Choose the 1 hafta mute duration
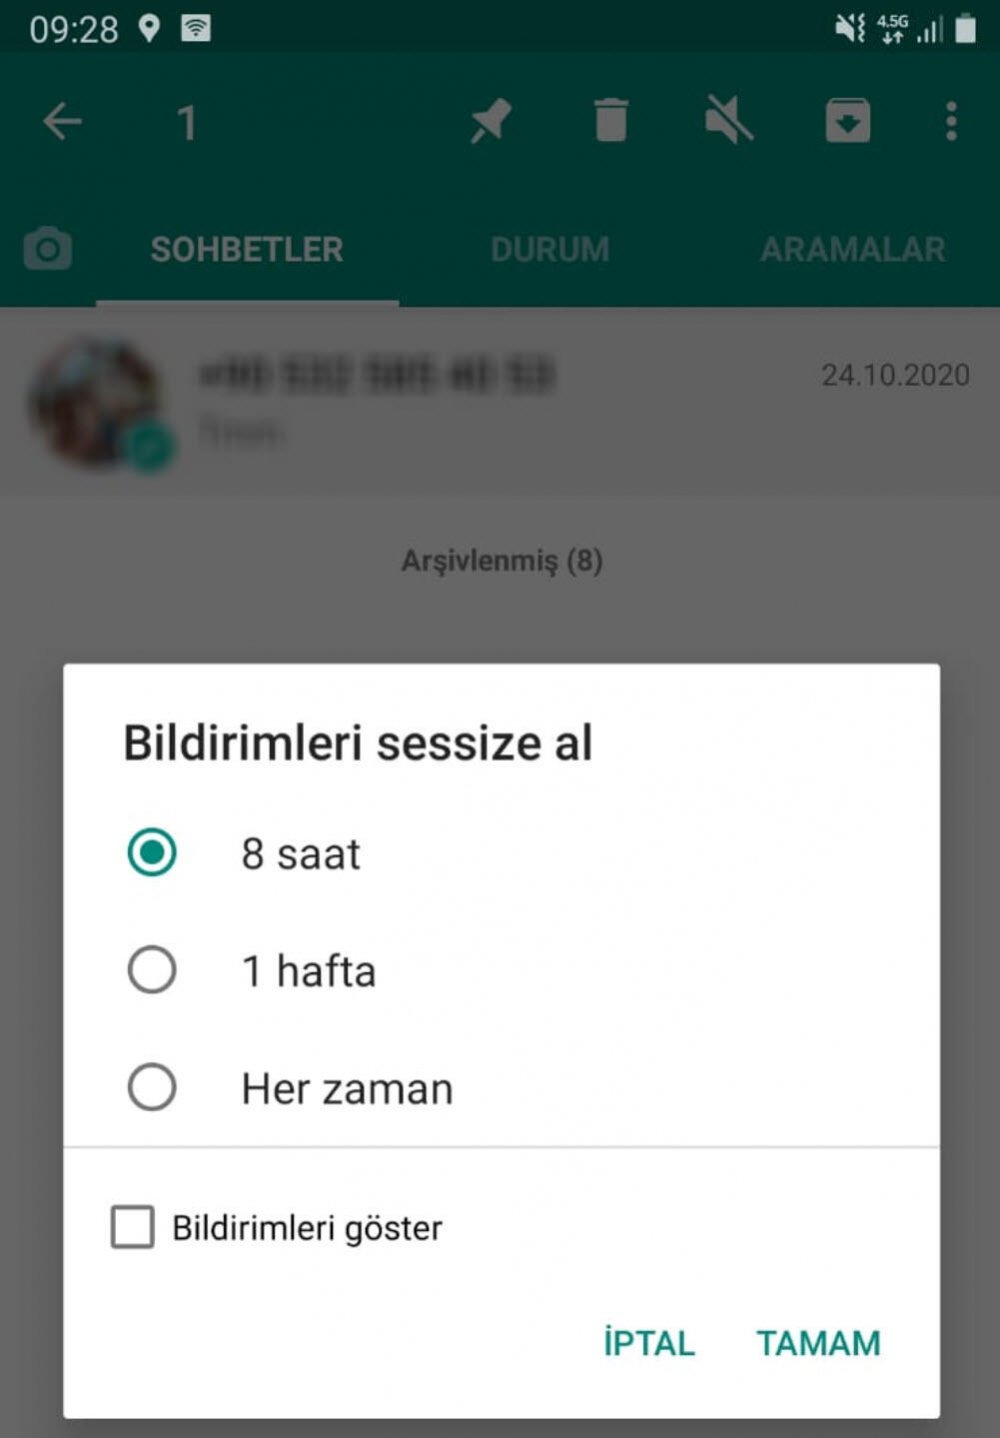This screenshot has width=1000, height=1438. (x=152, y=970)
